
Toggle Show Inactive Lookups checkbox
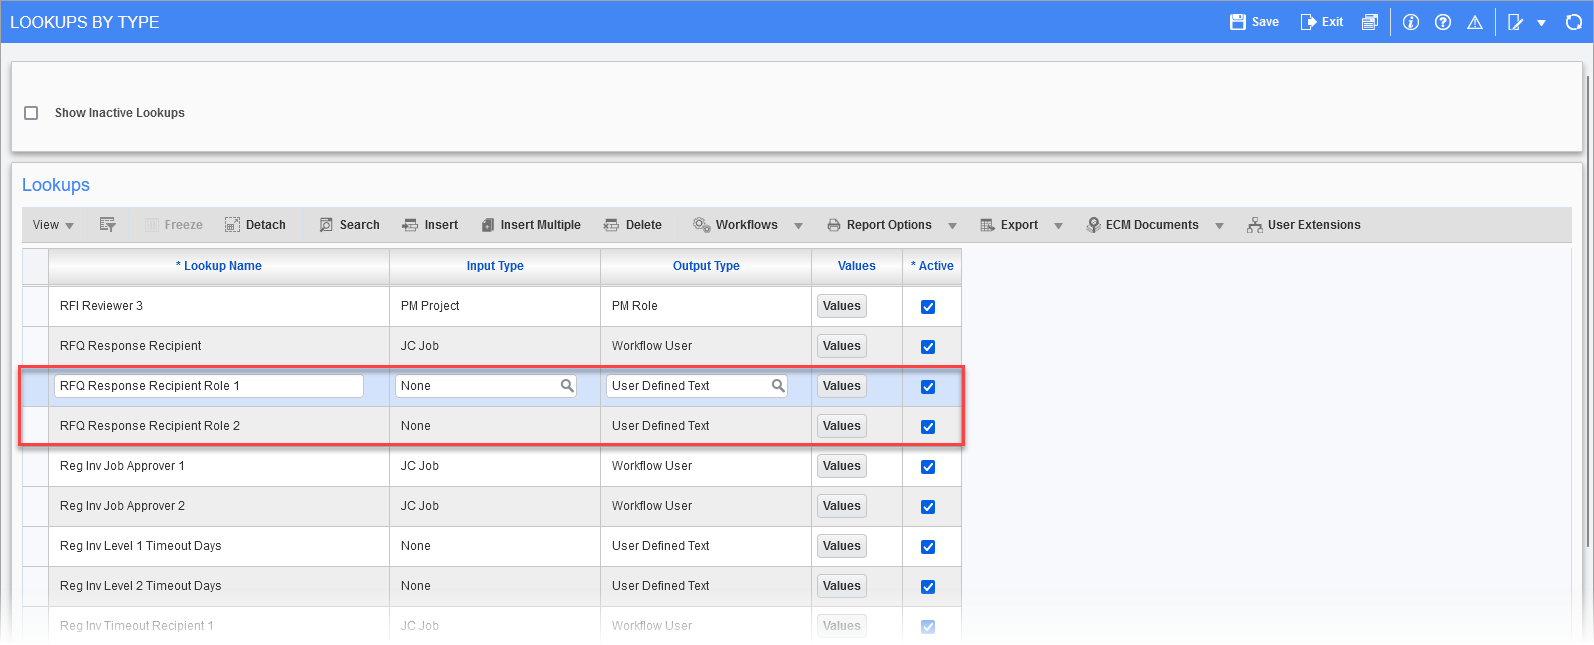click(31, 113)
